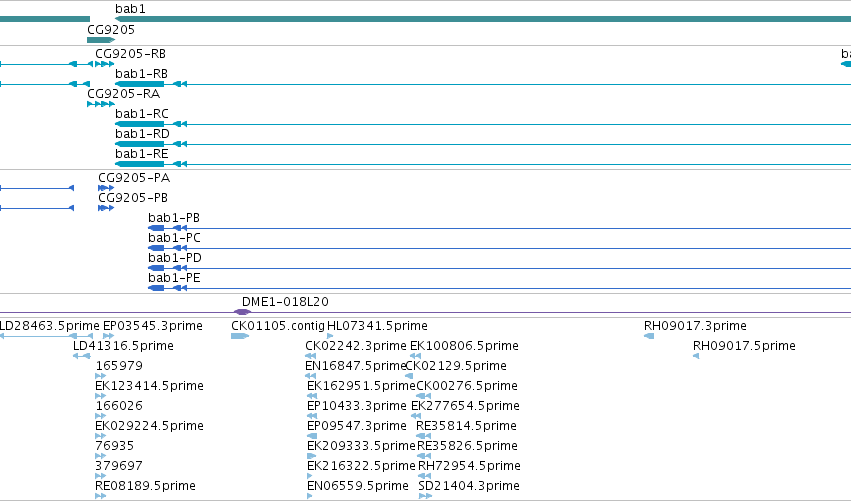Click the purple DME1-018L20 glyph
The image size is (851, 501).
point(242,312)
